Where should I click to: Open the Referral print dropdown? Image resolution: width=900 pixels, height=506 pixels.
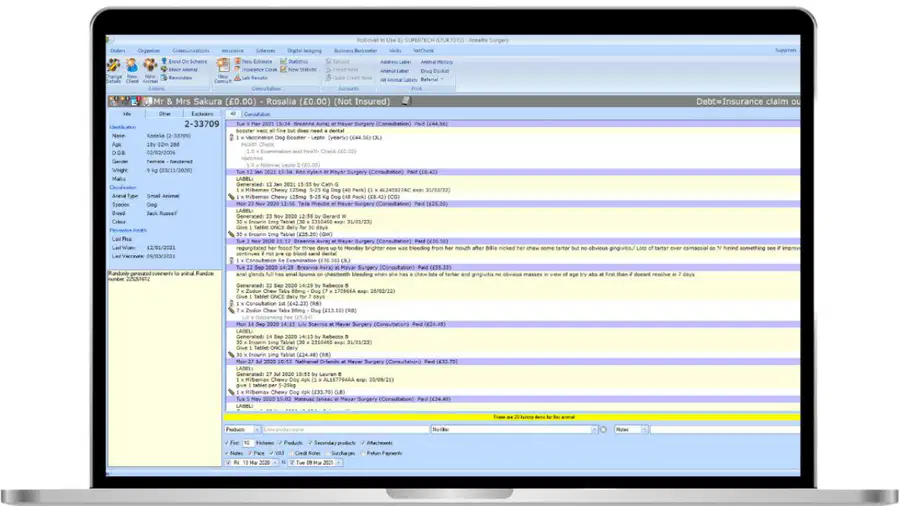442,80
